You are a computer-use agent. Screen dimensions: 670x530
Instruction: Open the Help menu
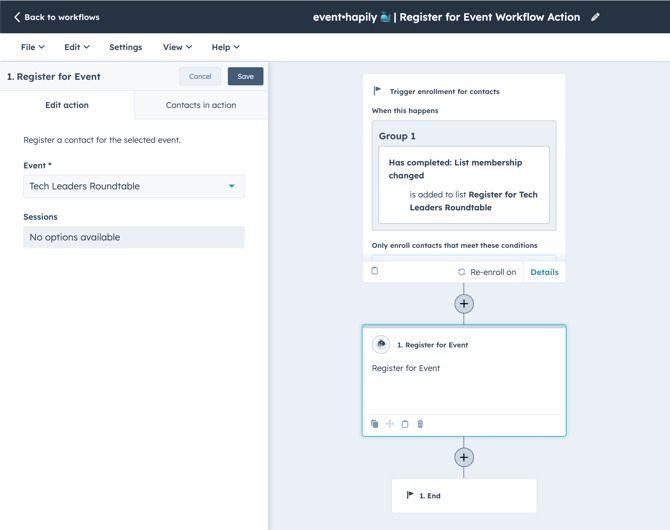pyautogui.click(x=225, y=47)
